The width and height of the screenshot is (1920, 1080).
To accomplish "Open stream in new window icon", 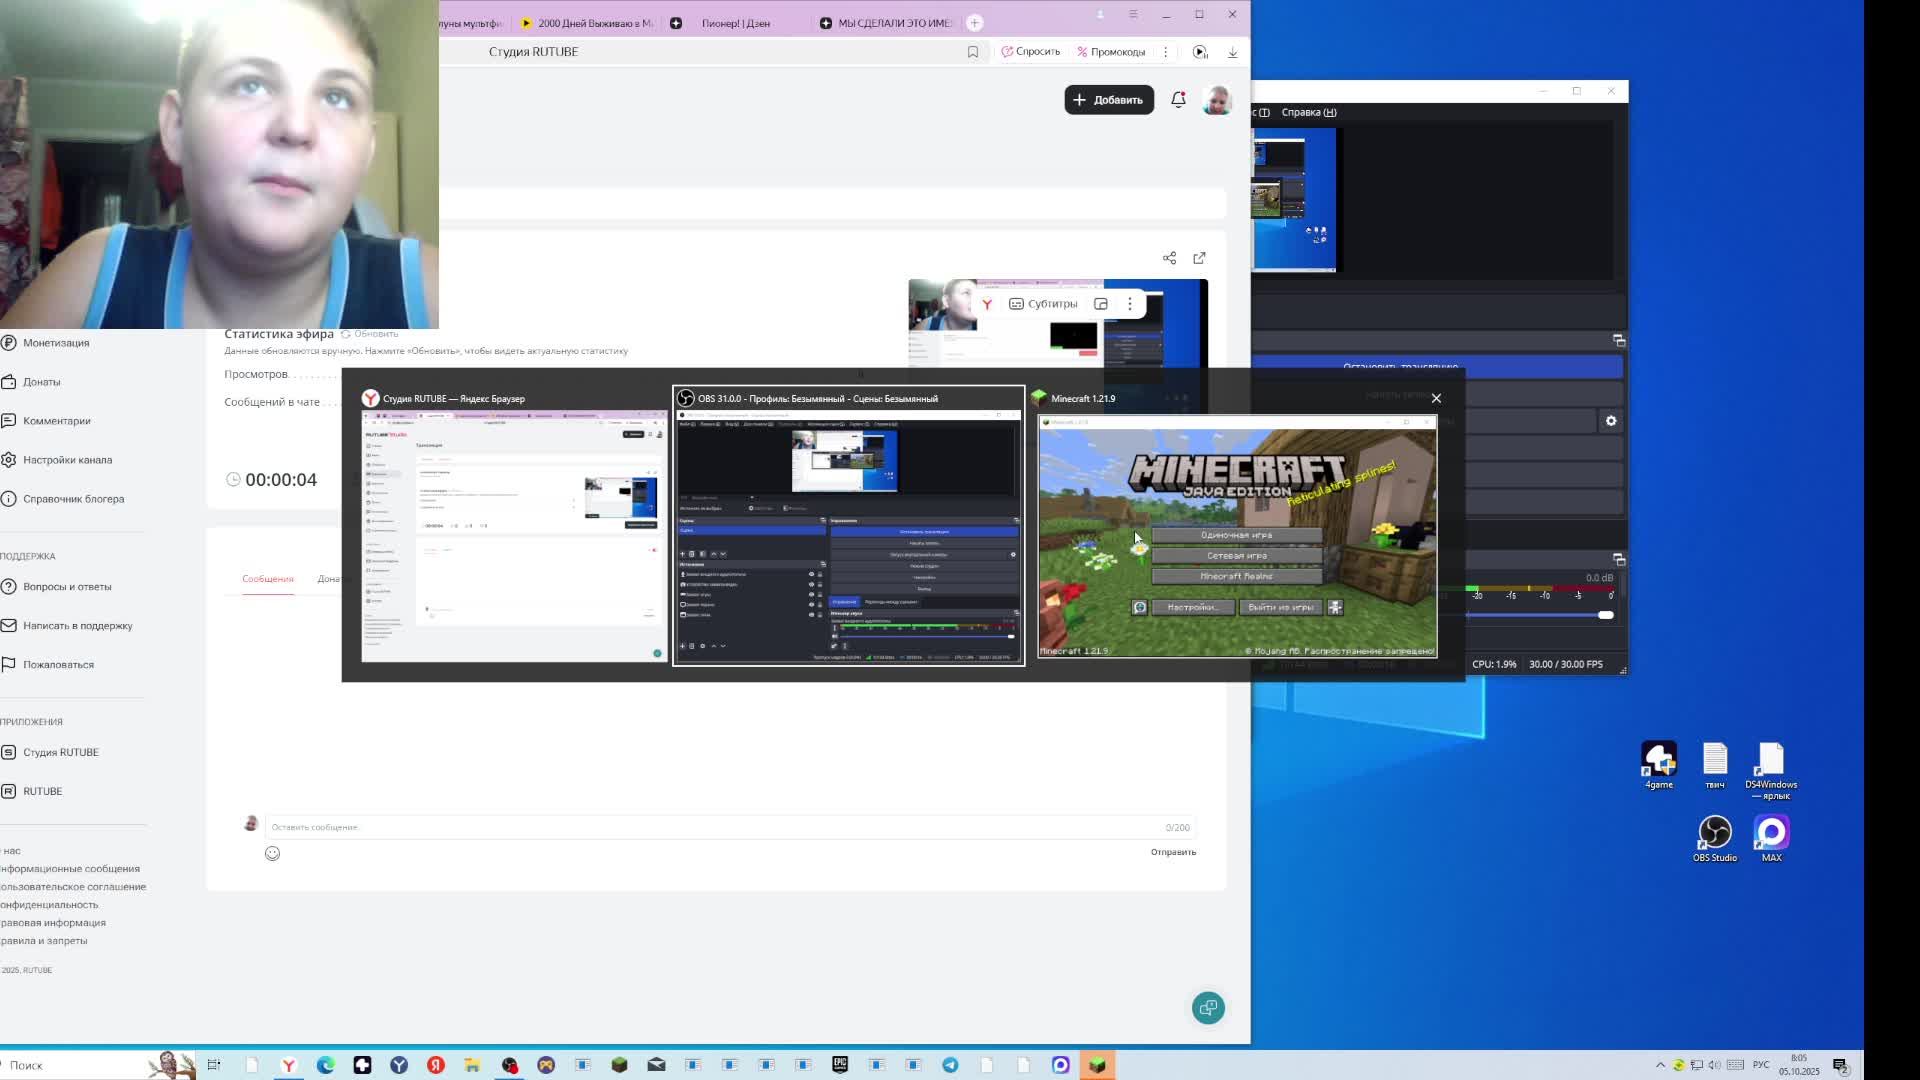I will tap(1199, 258).
